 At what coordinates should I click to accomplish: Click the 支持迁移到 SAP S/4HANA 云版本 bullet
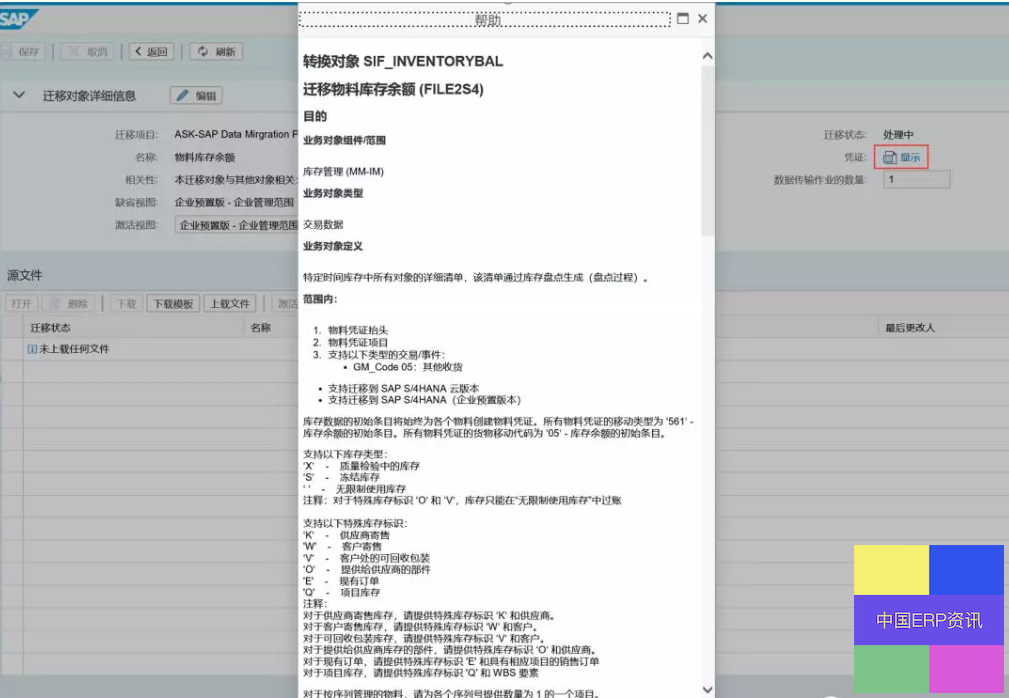click(403, 389)
